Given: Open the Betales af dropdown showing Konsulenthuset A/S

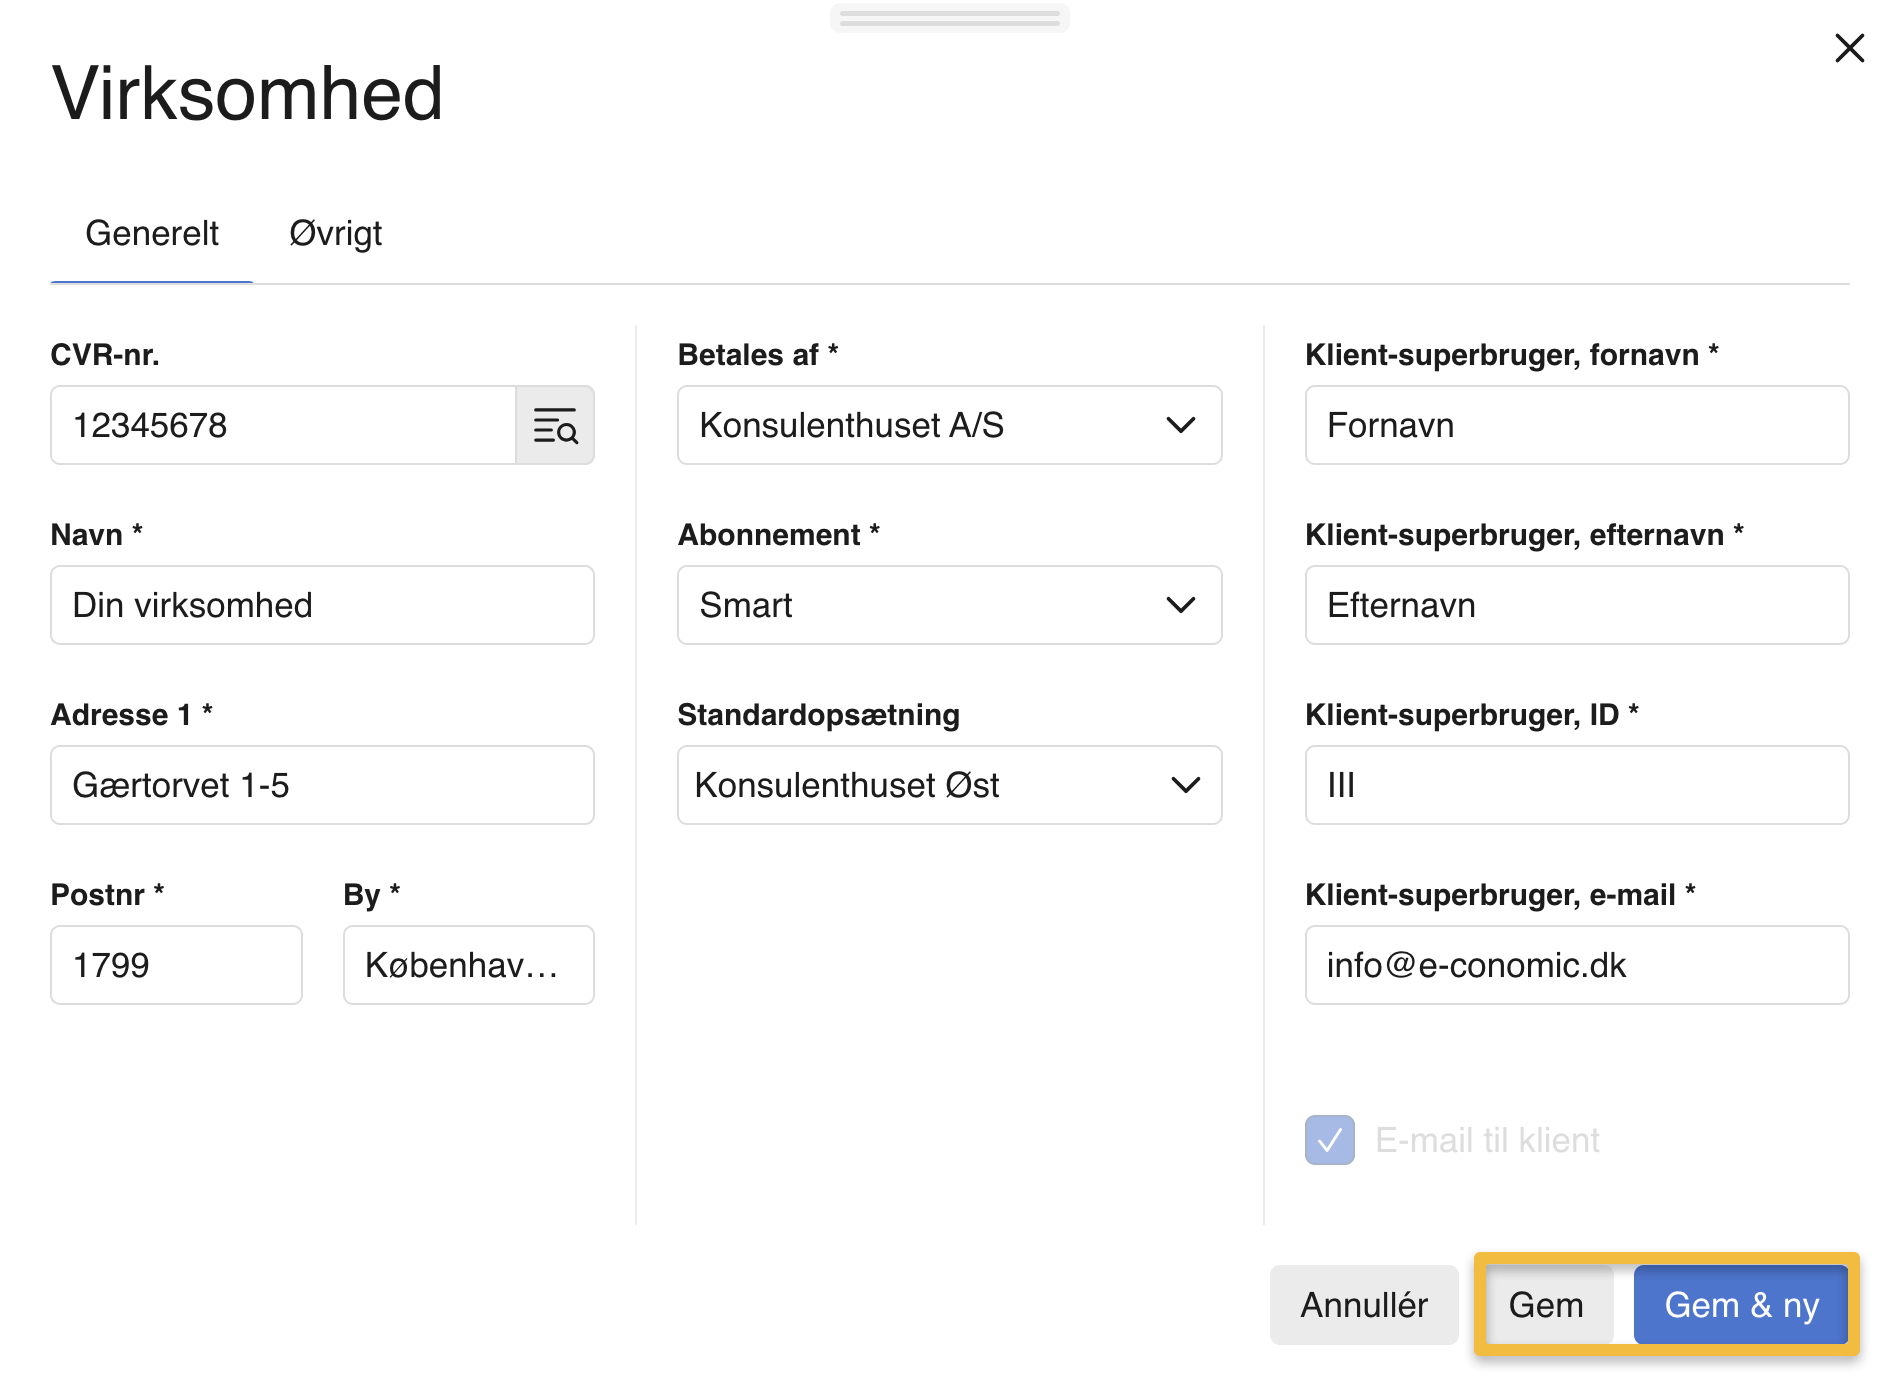Looking at the screenshot, I should pos(948,425).
